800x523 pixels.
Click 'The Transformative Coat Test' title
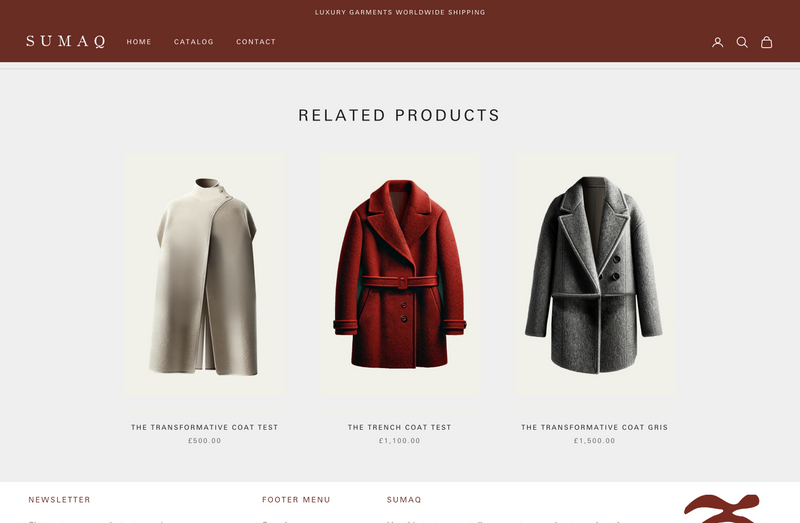click(x=205, y=427)
